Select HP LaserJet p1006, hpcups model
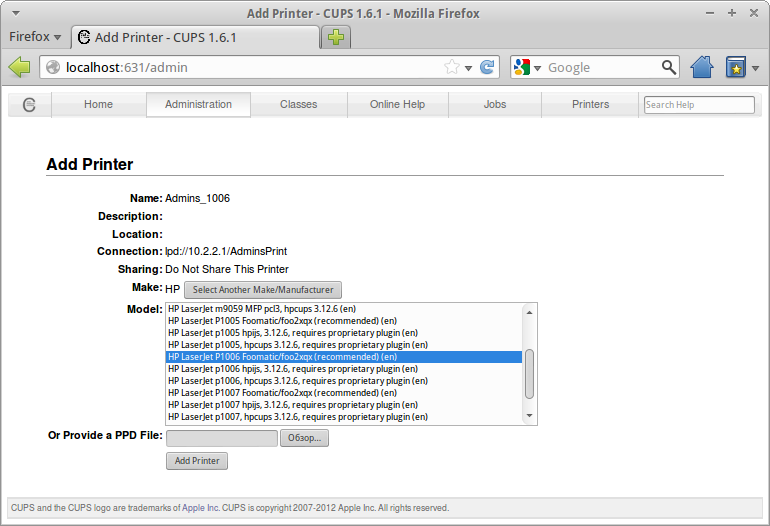Viewport: 770px width, 526px height. pyautogui.click(x=344, y=381)
